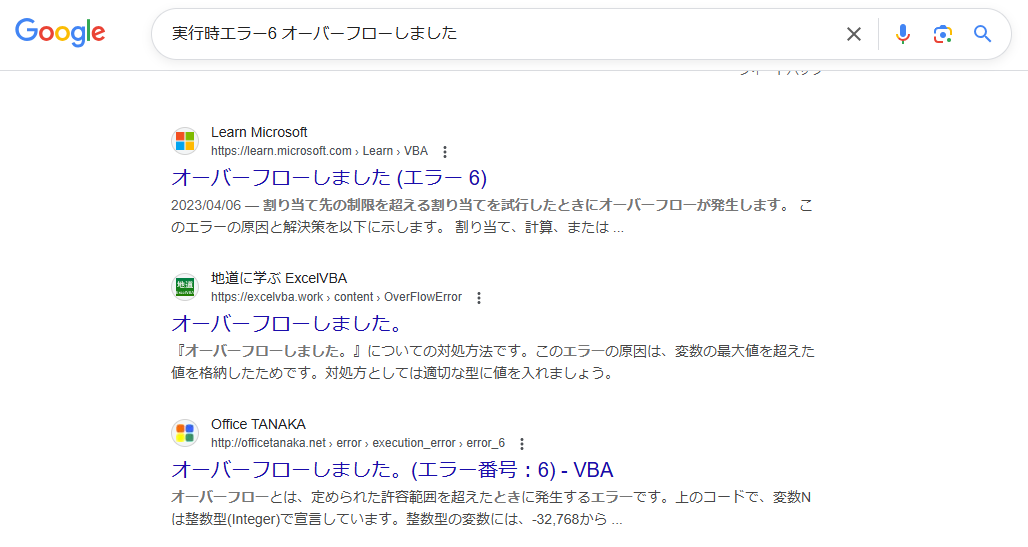Open オーバーフローしました (エラー 6) result
The width and height of the screenshot is (1028, 547).
(x=329, y=178)
